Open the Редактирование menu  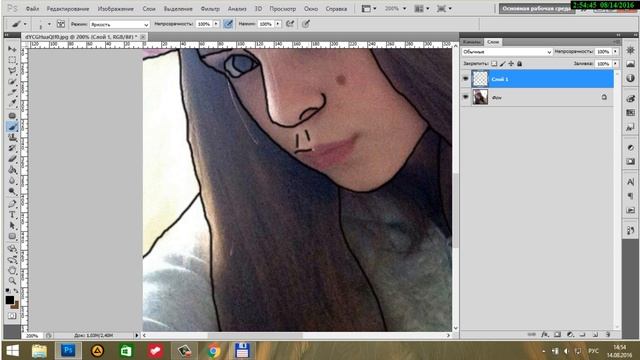(x=68, y=9)
